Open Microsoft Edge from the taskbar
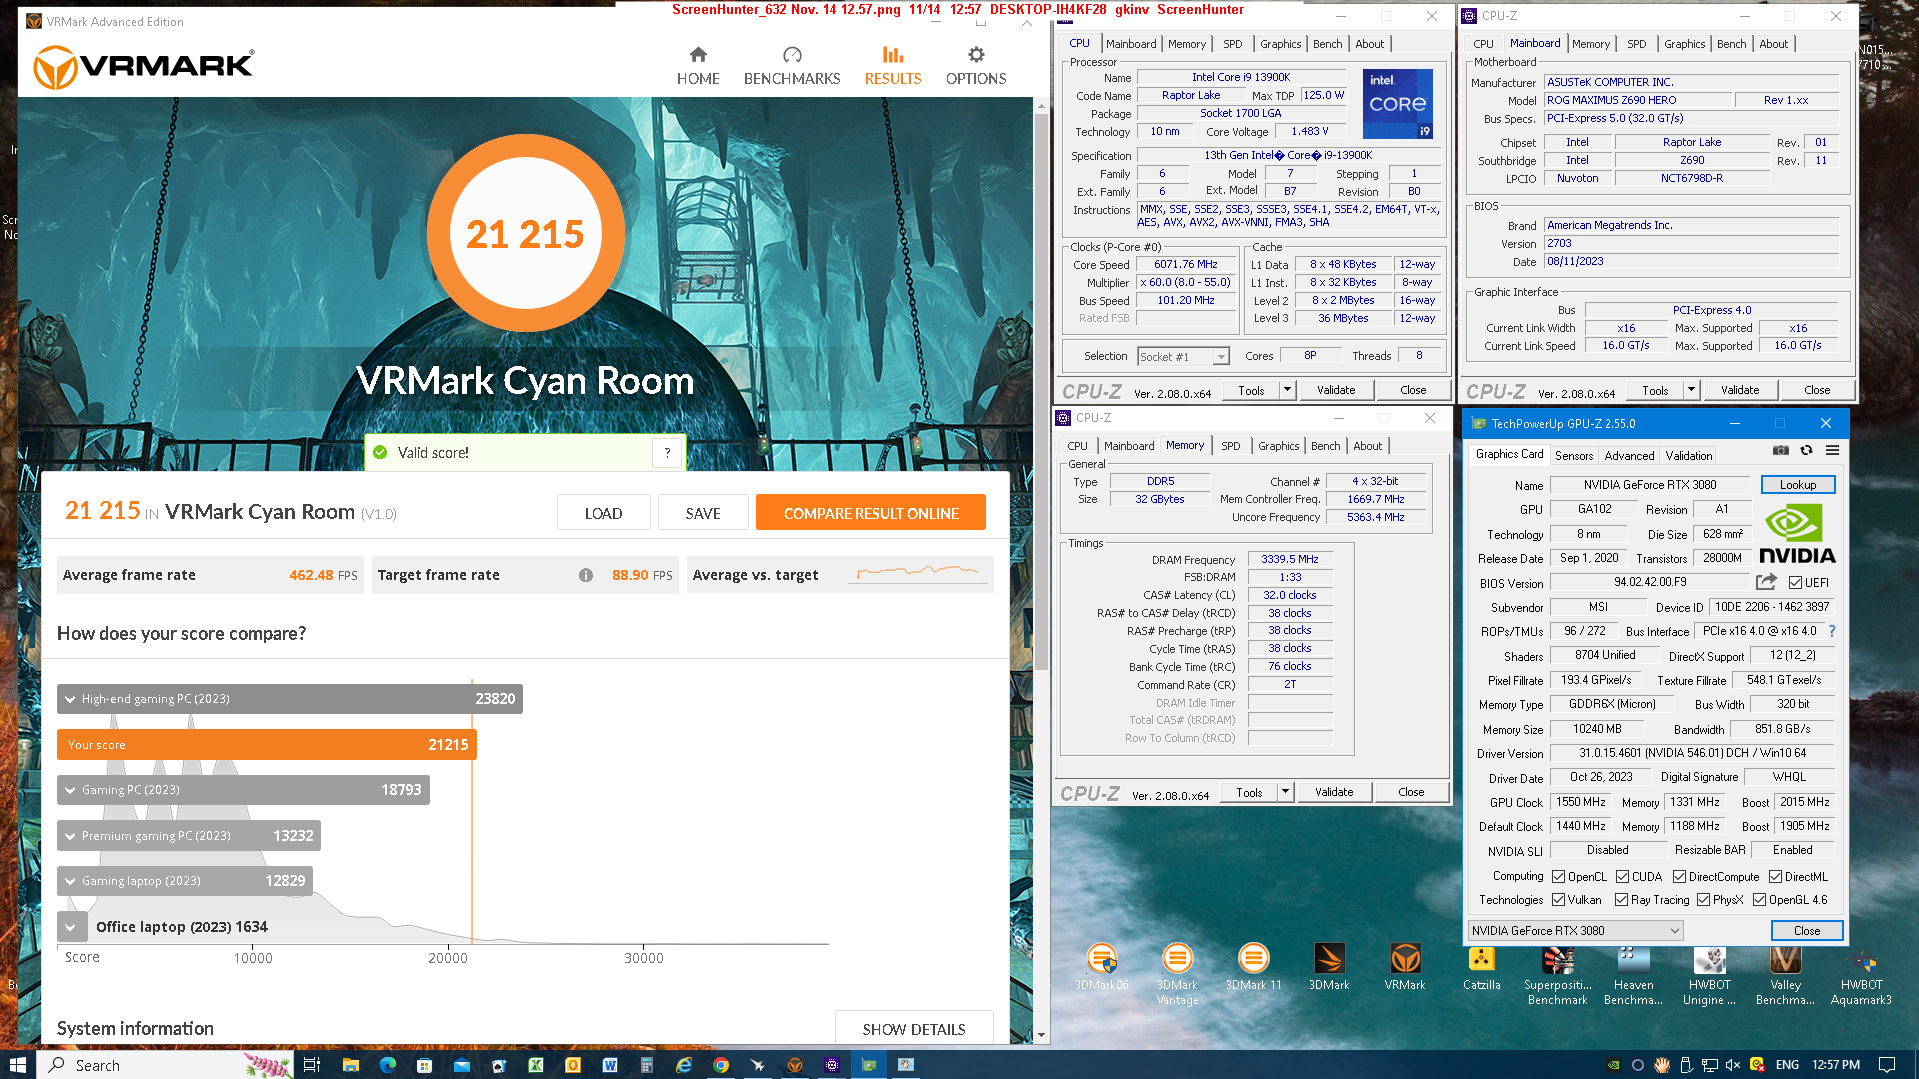Viewport: 1919px width, 1079px height. click(x=388, y=1065)
